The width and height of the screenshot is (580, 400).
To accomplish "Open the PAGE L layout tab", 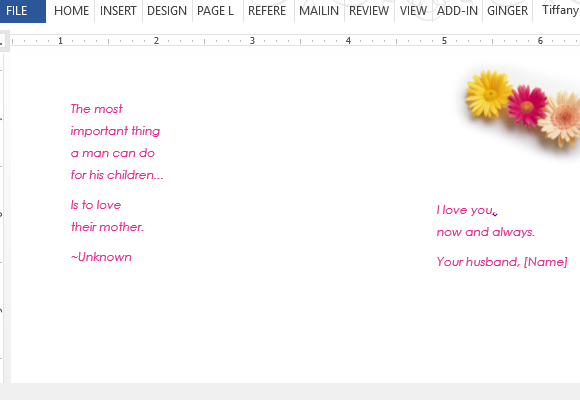I will pos(216,11).
